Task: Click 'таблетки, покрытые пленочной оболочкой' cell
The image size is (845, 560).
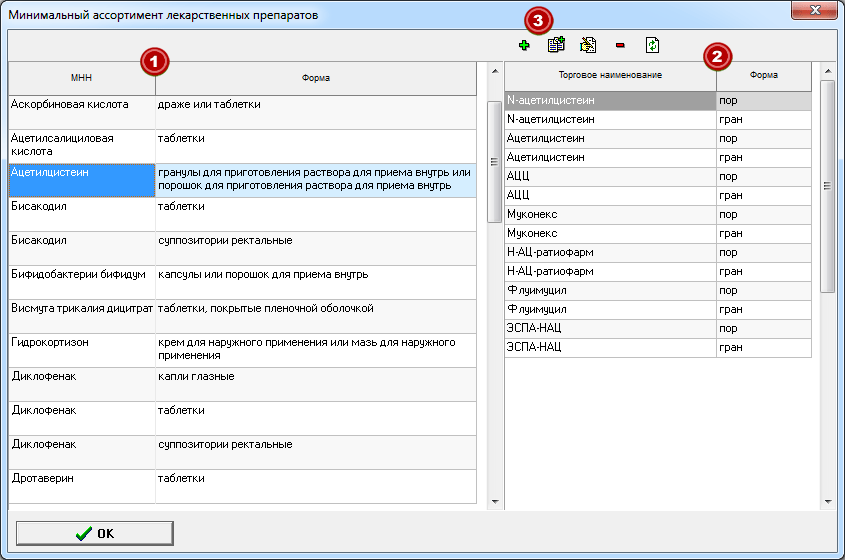Action: coord(316,316)
